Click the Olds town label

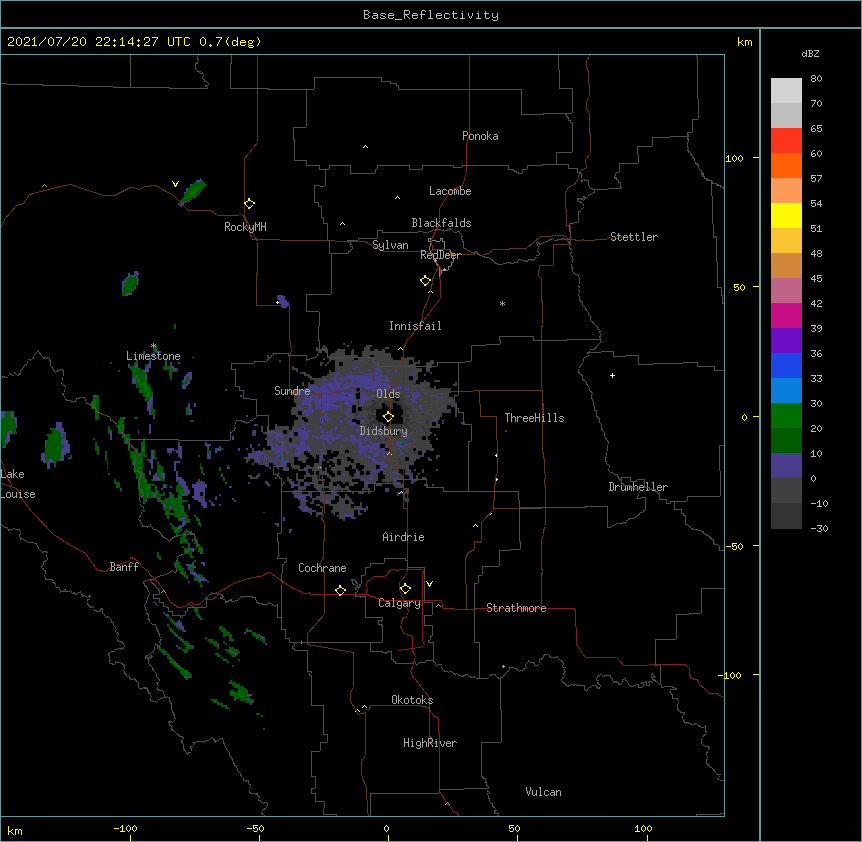click(x=388, y=394)
